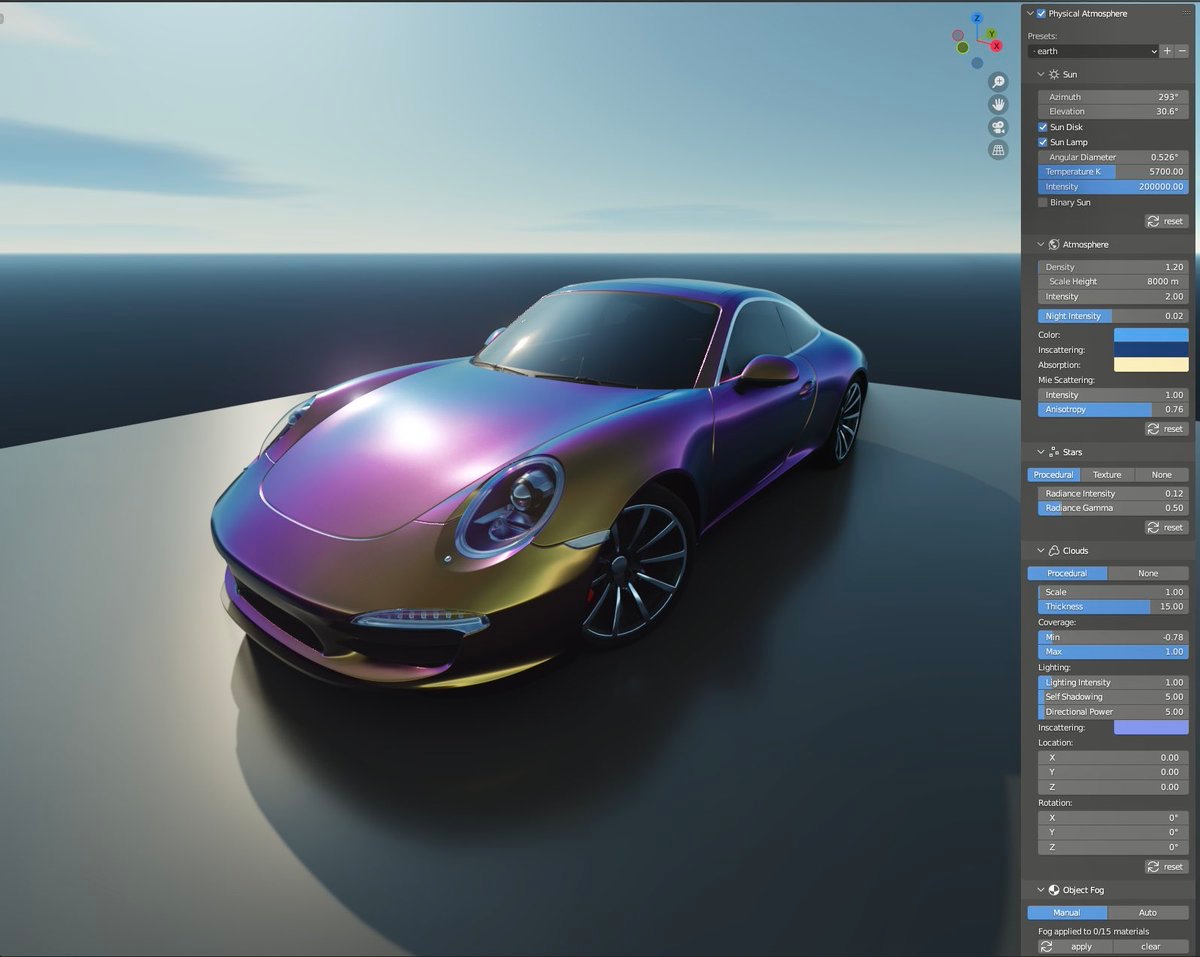Click the Location X field
This screenshot has height=957, width=1200.
[1113, 758]
